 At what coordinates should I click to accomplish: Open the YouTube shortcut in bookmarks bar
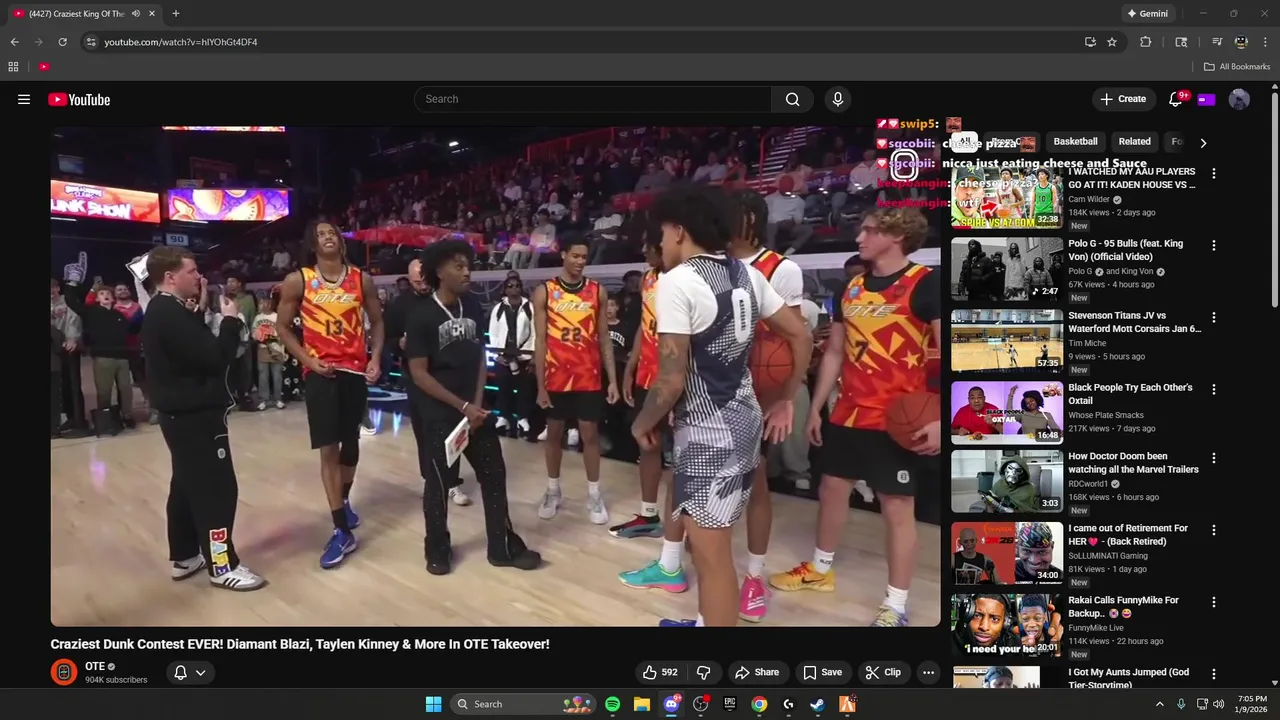coord(44,67)
